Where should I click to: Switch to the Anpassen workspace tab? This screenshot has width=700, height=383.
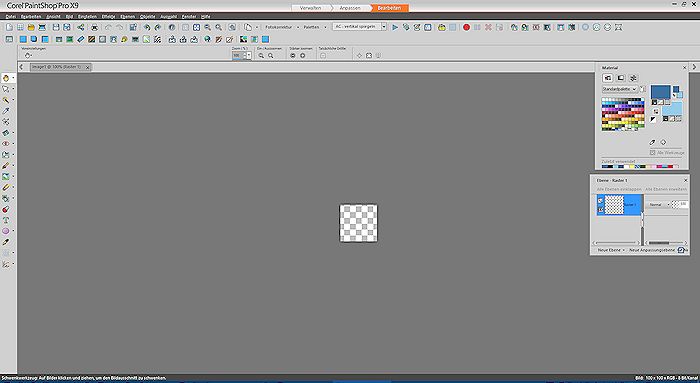click(350, 8)
